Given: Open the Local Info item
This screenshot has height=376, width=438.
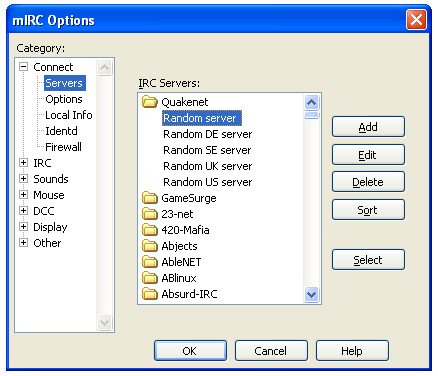Looking at the screenshot, I should point(69,115).
